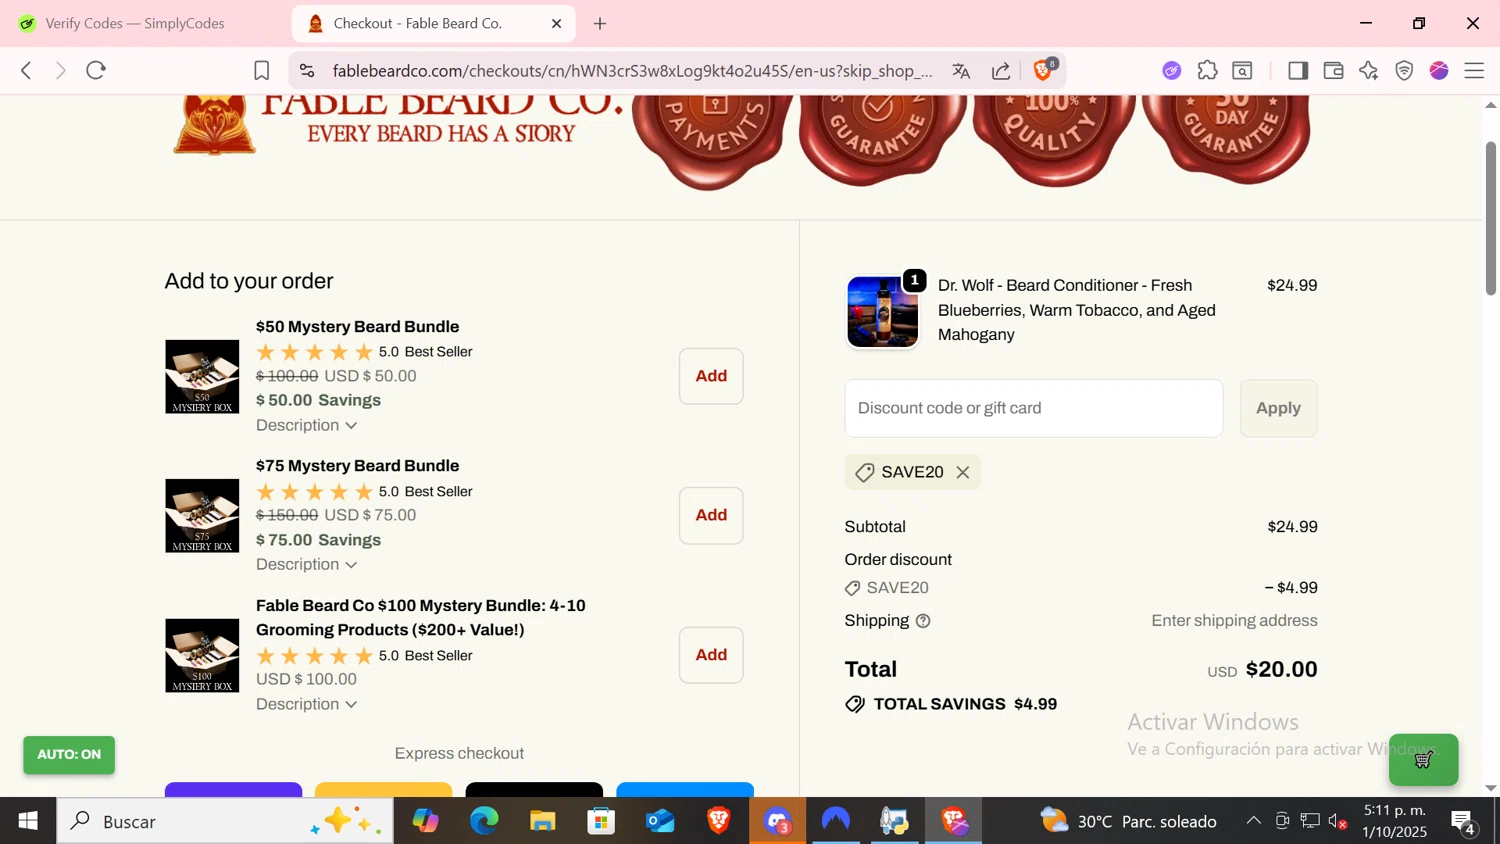Click the Total USD $20.00 amount
Image resolution: width=1500 pixels, height=844 pixels.
coord(1262,670)
